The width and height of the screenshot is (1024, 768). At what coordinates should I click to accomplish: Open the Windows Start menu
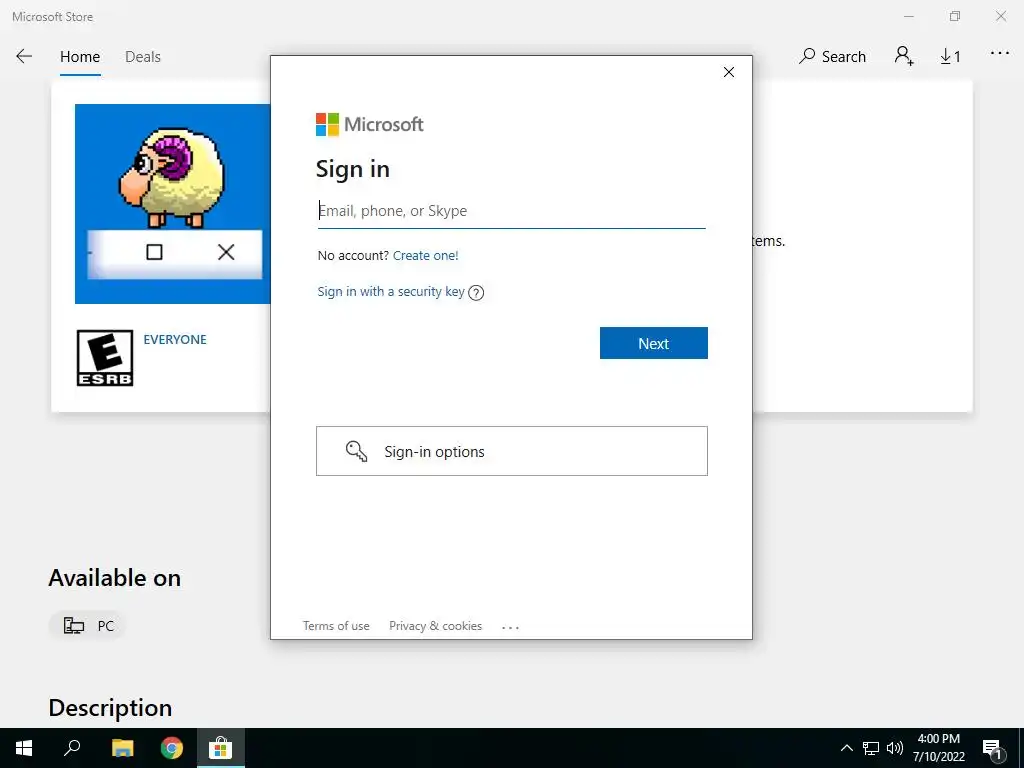point(24,748)
